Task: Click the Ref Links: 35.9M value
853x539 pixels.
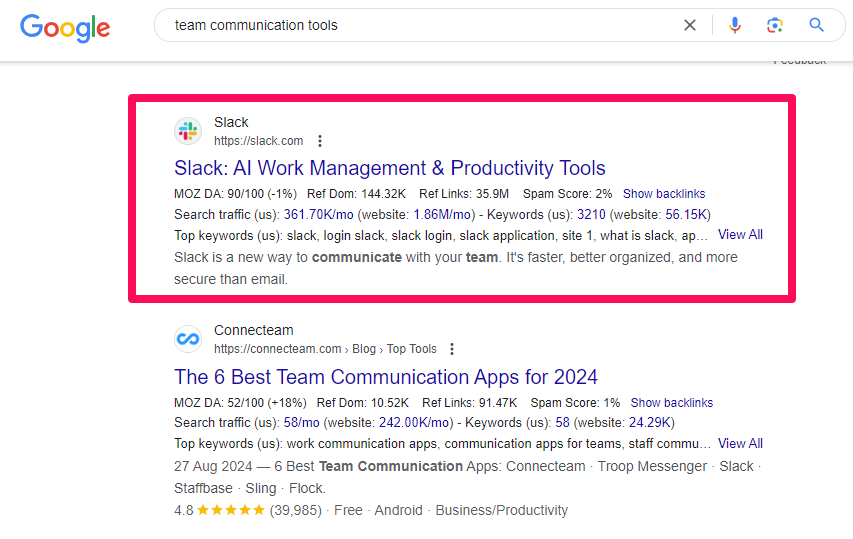Action: (463, 194)
